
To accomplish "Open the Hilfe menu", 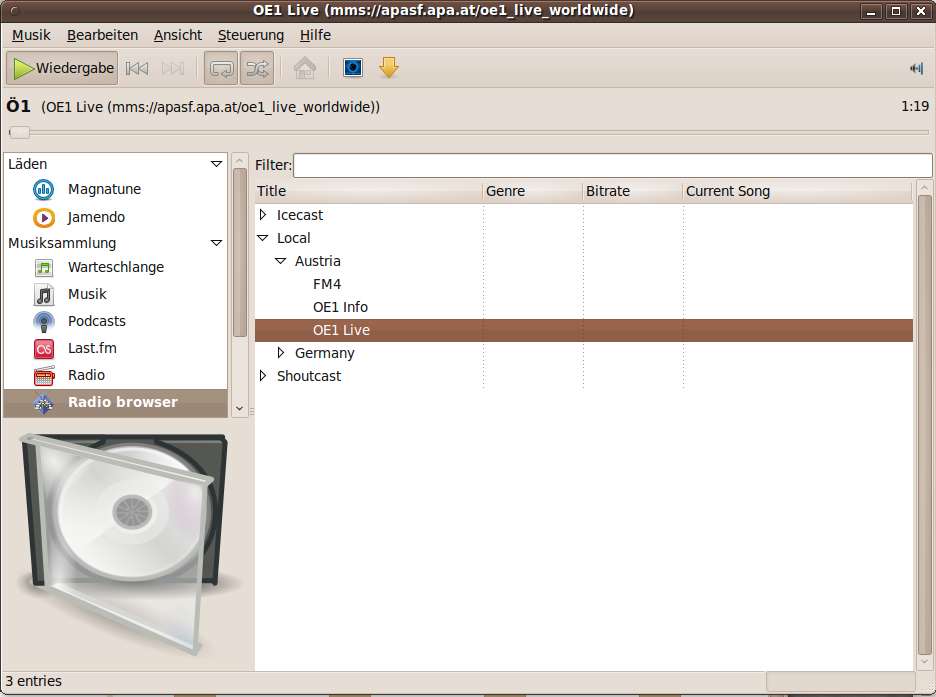I will [x=315, y=35].
